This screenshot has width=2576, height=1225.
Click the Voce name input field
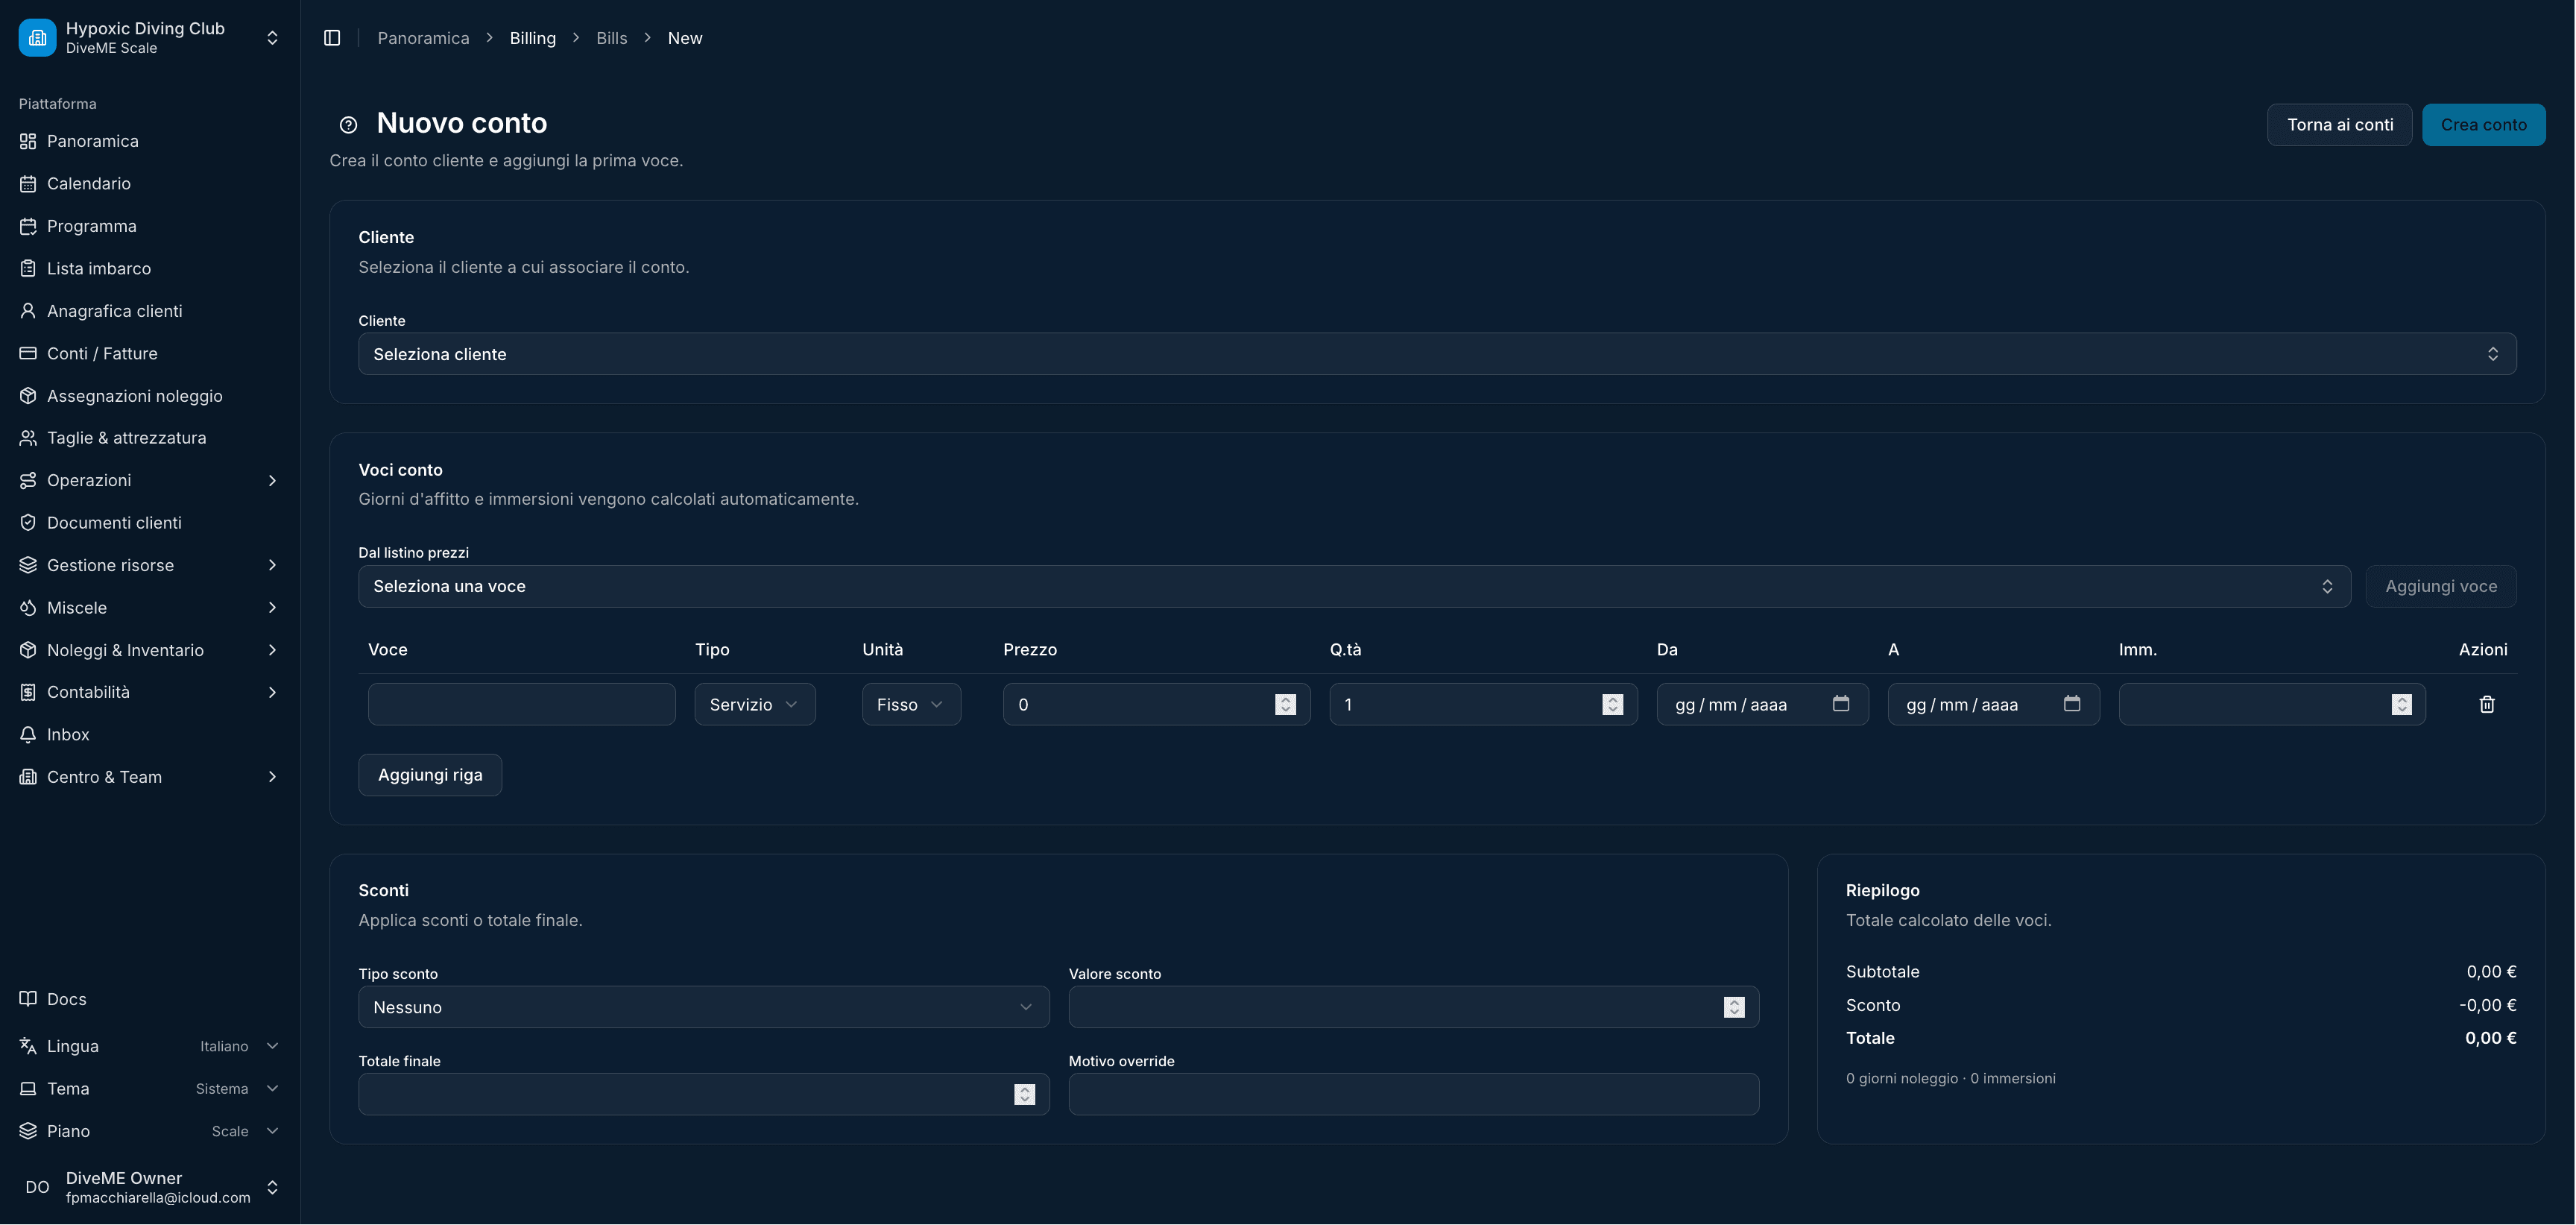(522, 704)
